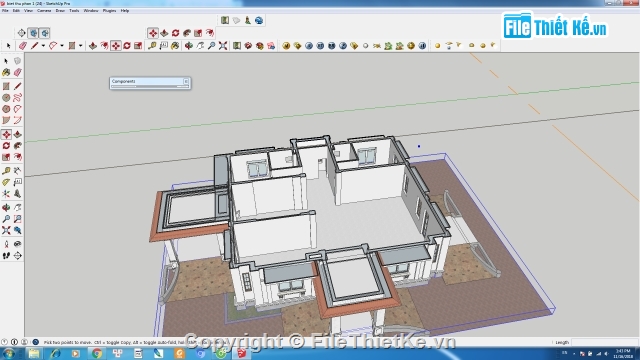This screenshot has height=360, width=640.
Task: Select the Position Camera tool
Action: click(x=6, y=244)
